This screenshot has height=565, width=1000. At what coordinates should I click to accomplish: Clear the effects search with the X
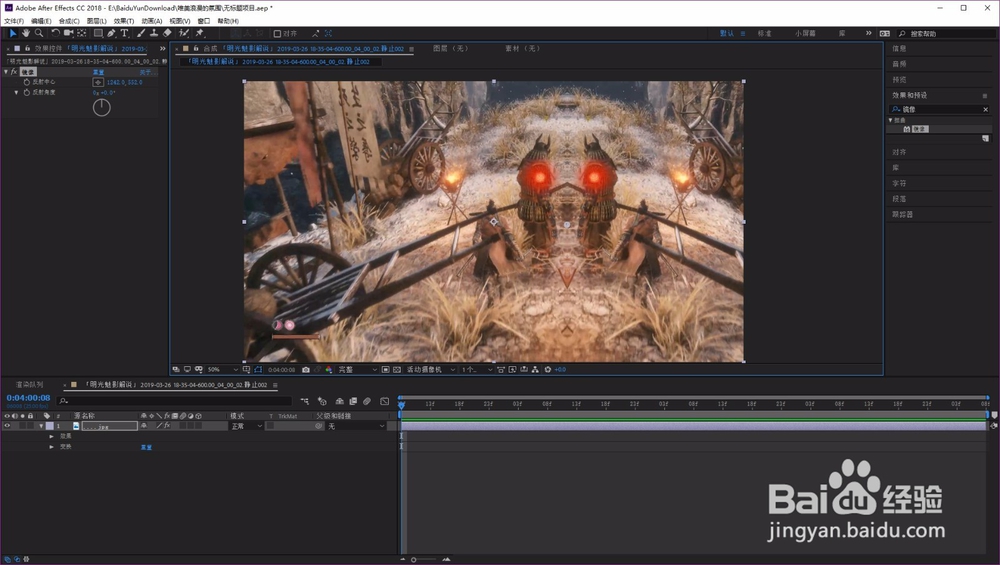pyautogui.click(x=985, y=110)
